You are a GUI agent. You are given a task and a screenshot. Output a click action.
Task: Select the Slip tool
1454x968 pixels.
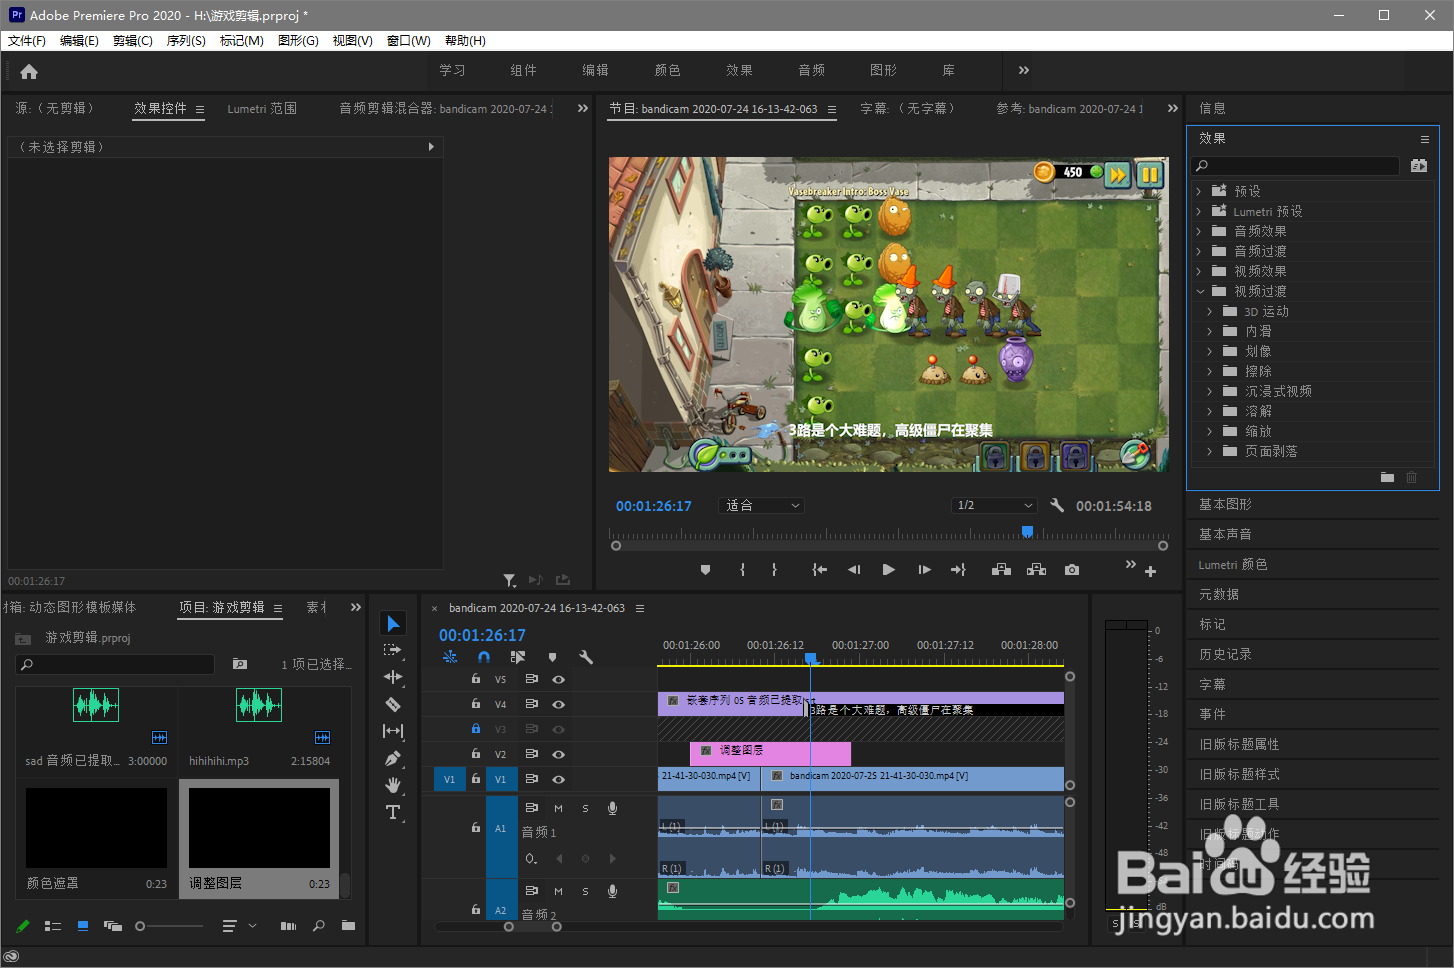pos(393,731)
